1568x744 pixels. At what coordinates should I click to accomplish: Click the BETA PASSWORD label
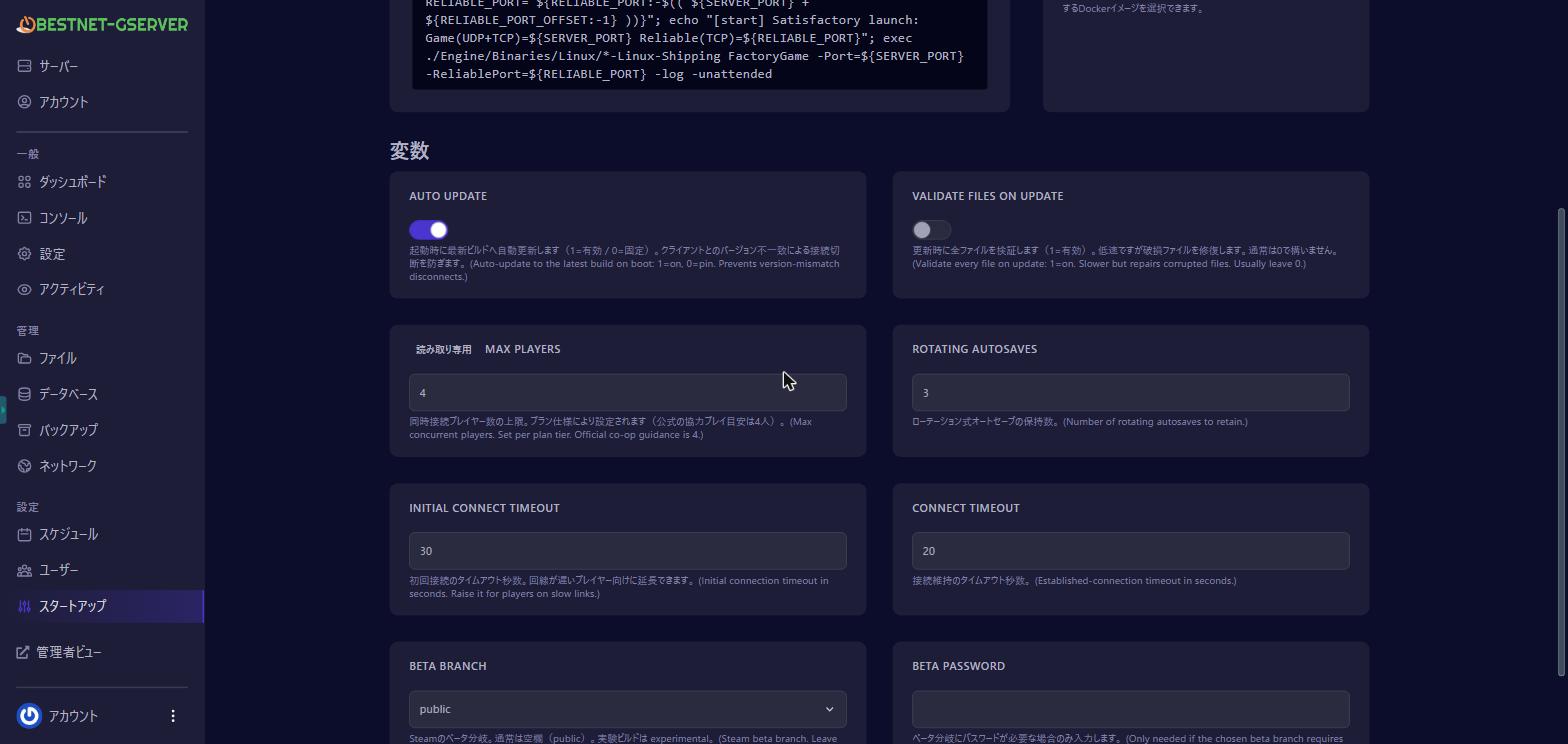click(958, 666)
